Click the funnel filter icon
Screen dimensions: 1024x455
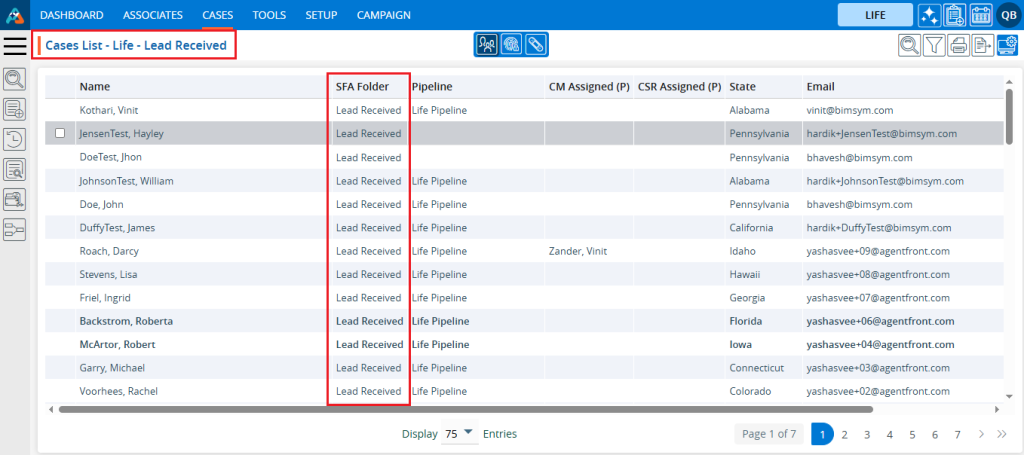tap(934, 45)
